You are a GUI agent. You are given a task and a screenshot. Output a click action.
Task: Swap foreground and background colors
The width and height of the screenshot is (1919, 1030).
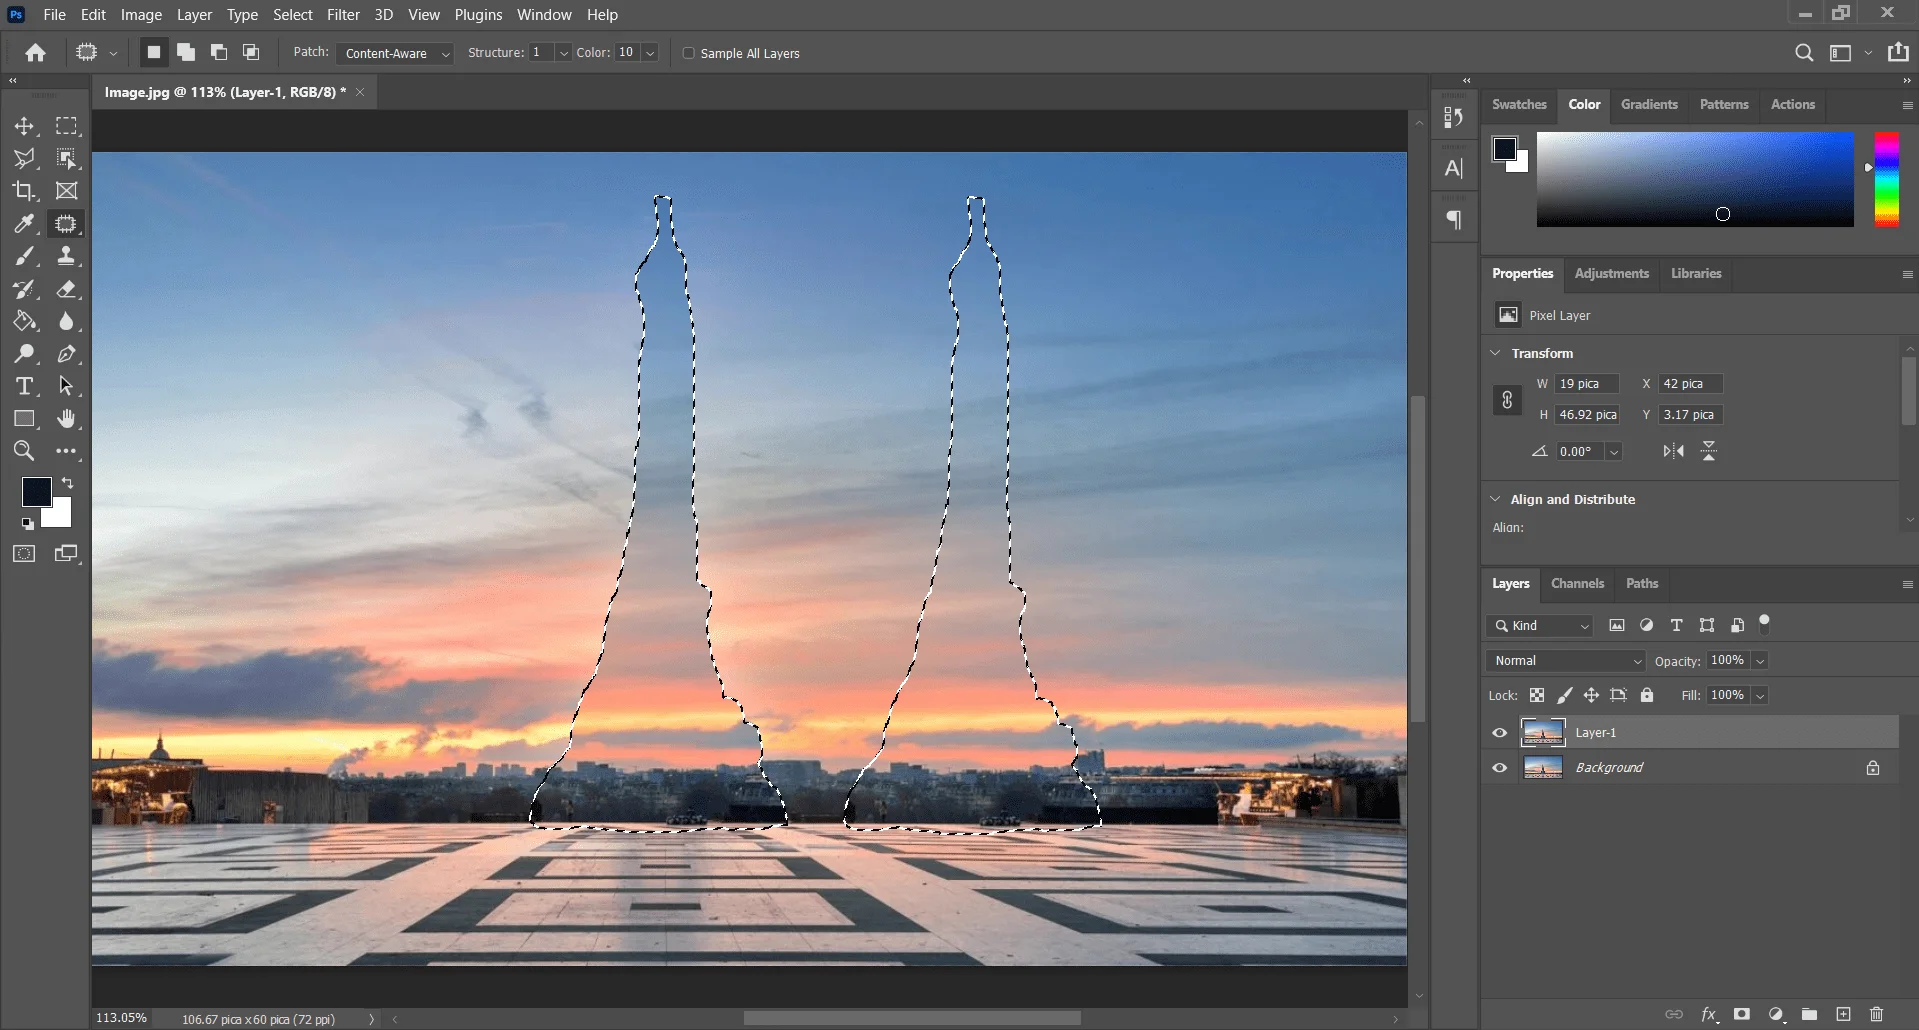[68, 483]
